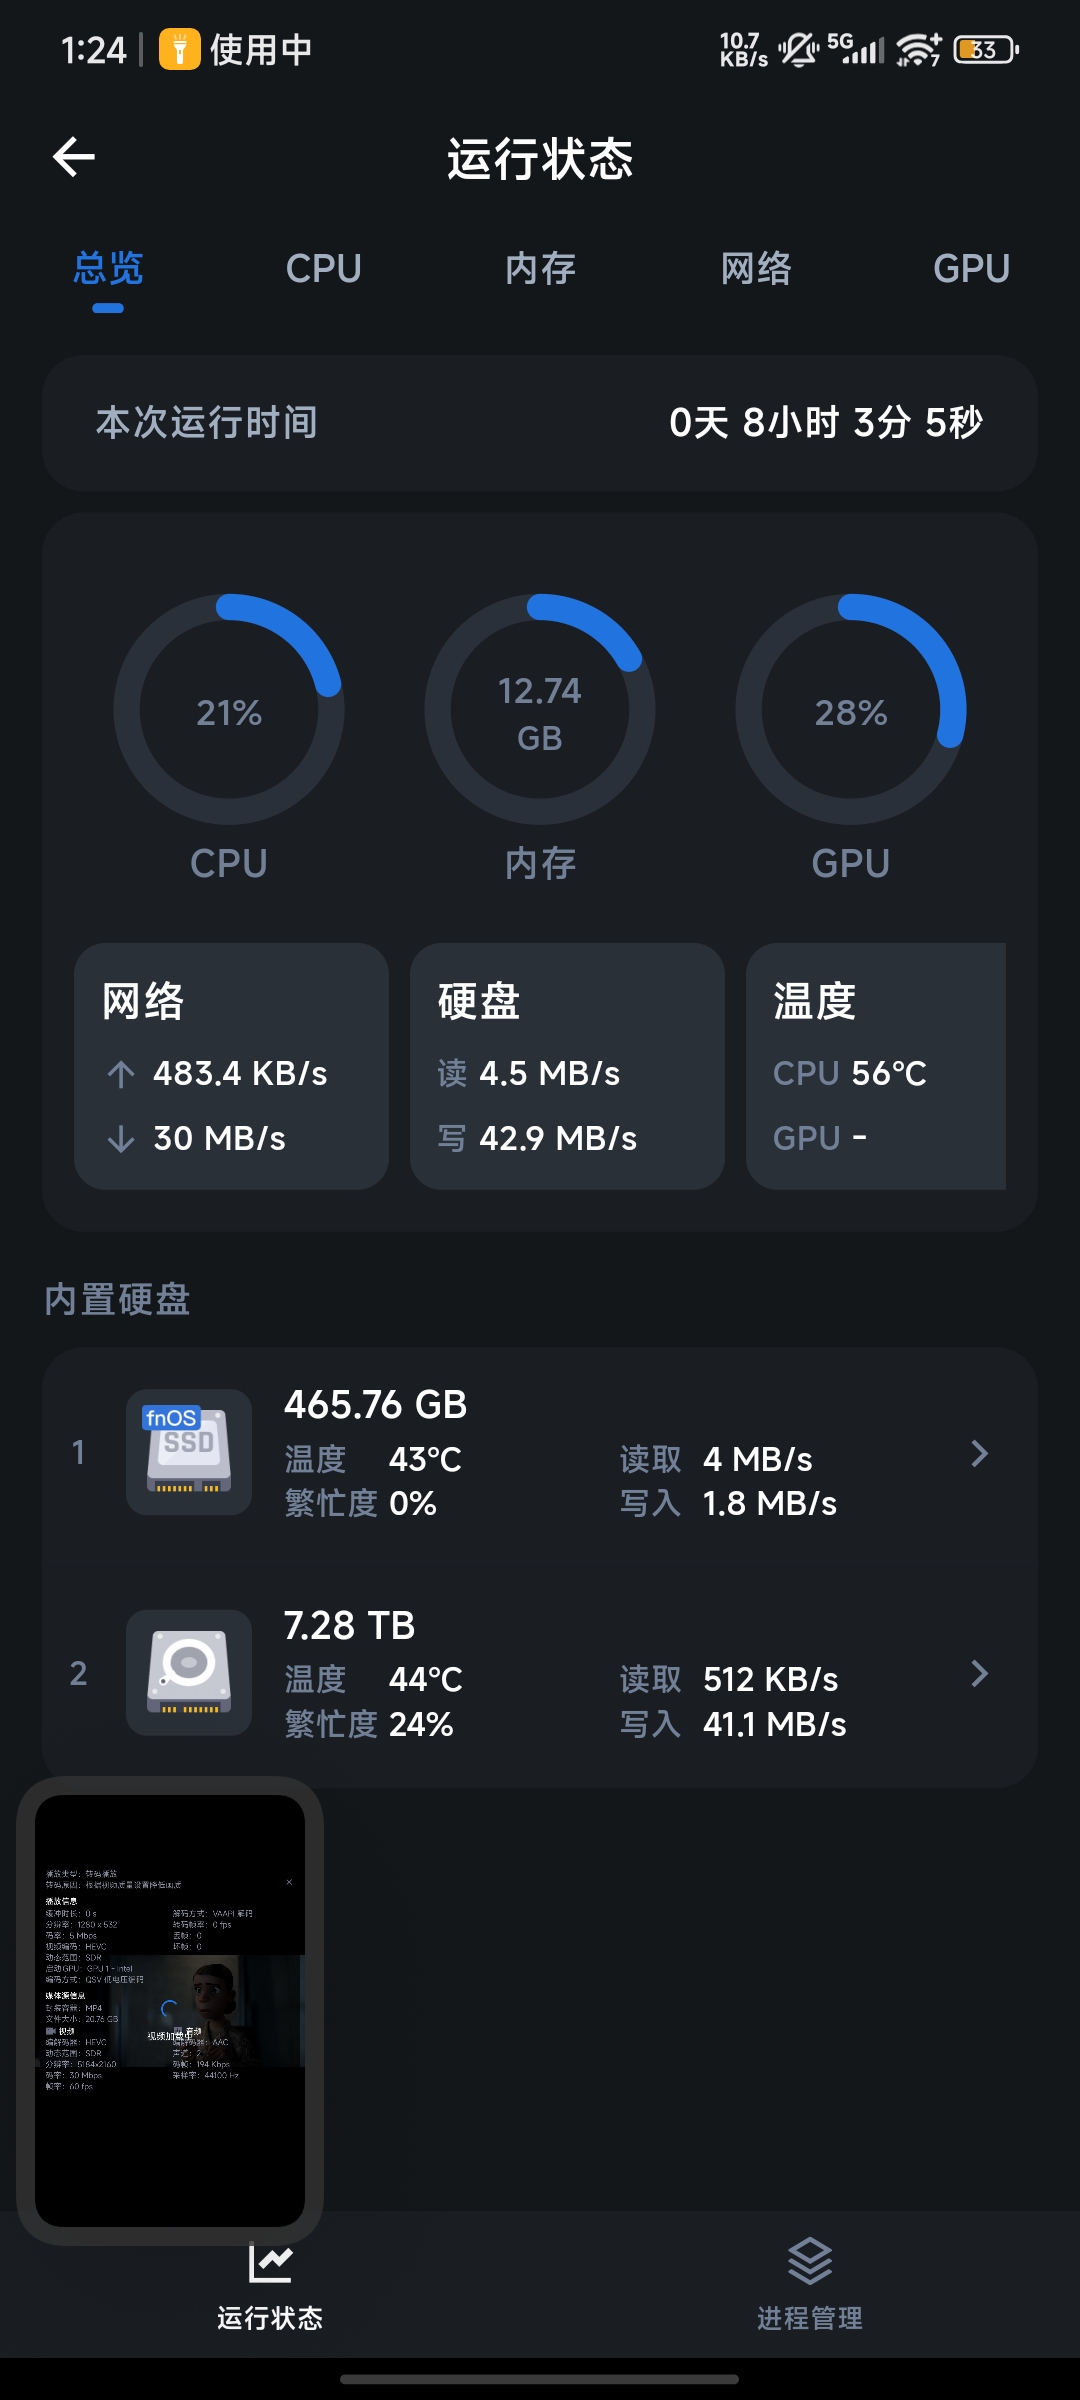Tap the 7.28 TB hard disk icon
Viewport: 1080px width, 2400px height.
[189, 1672]
